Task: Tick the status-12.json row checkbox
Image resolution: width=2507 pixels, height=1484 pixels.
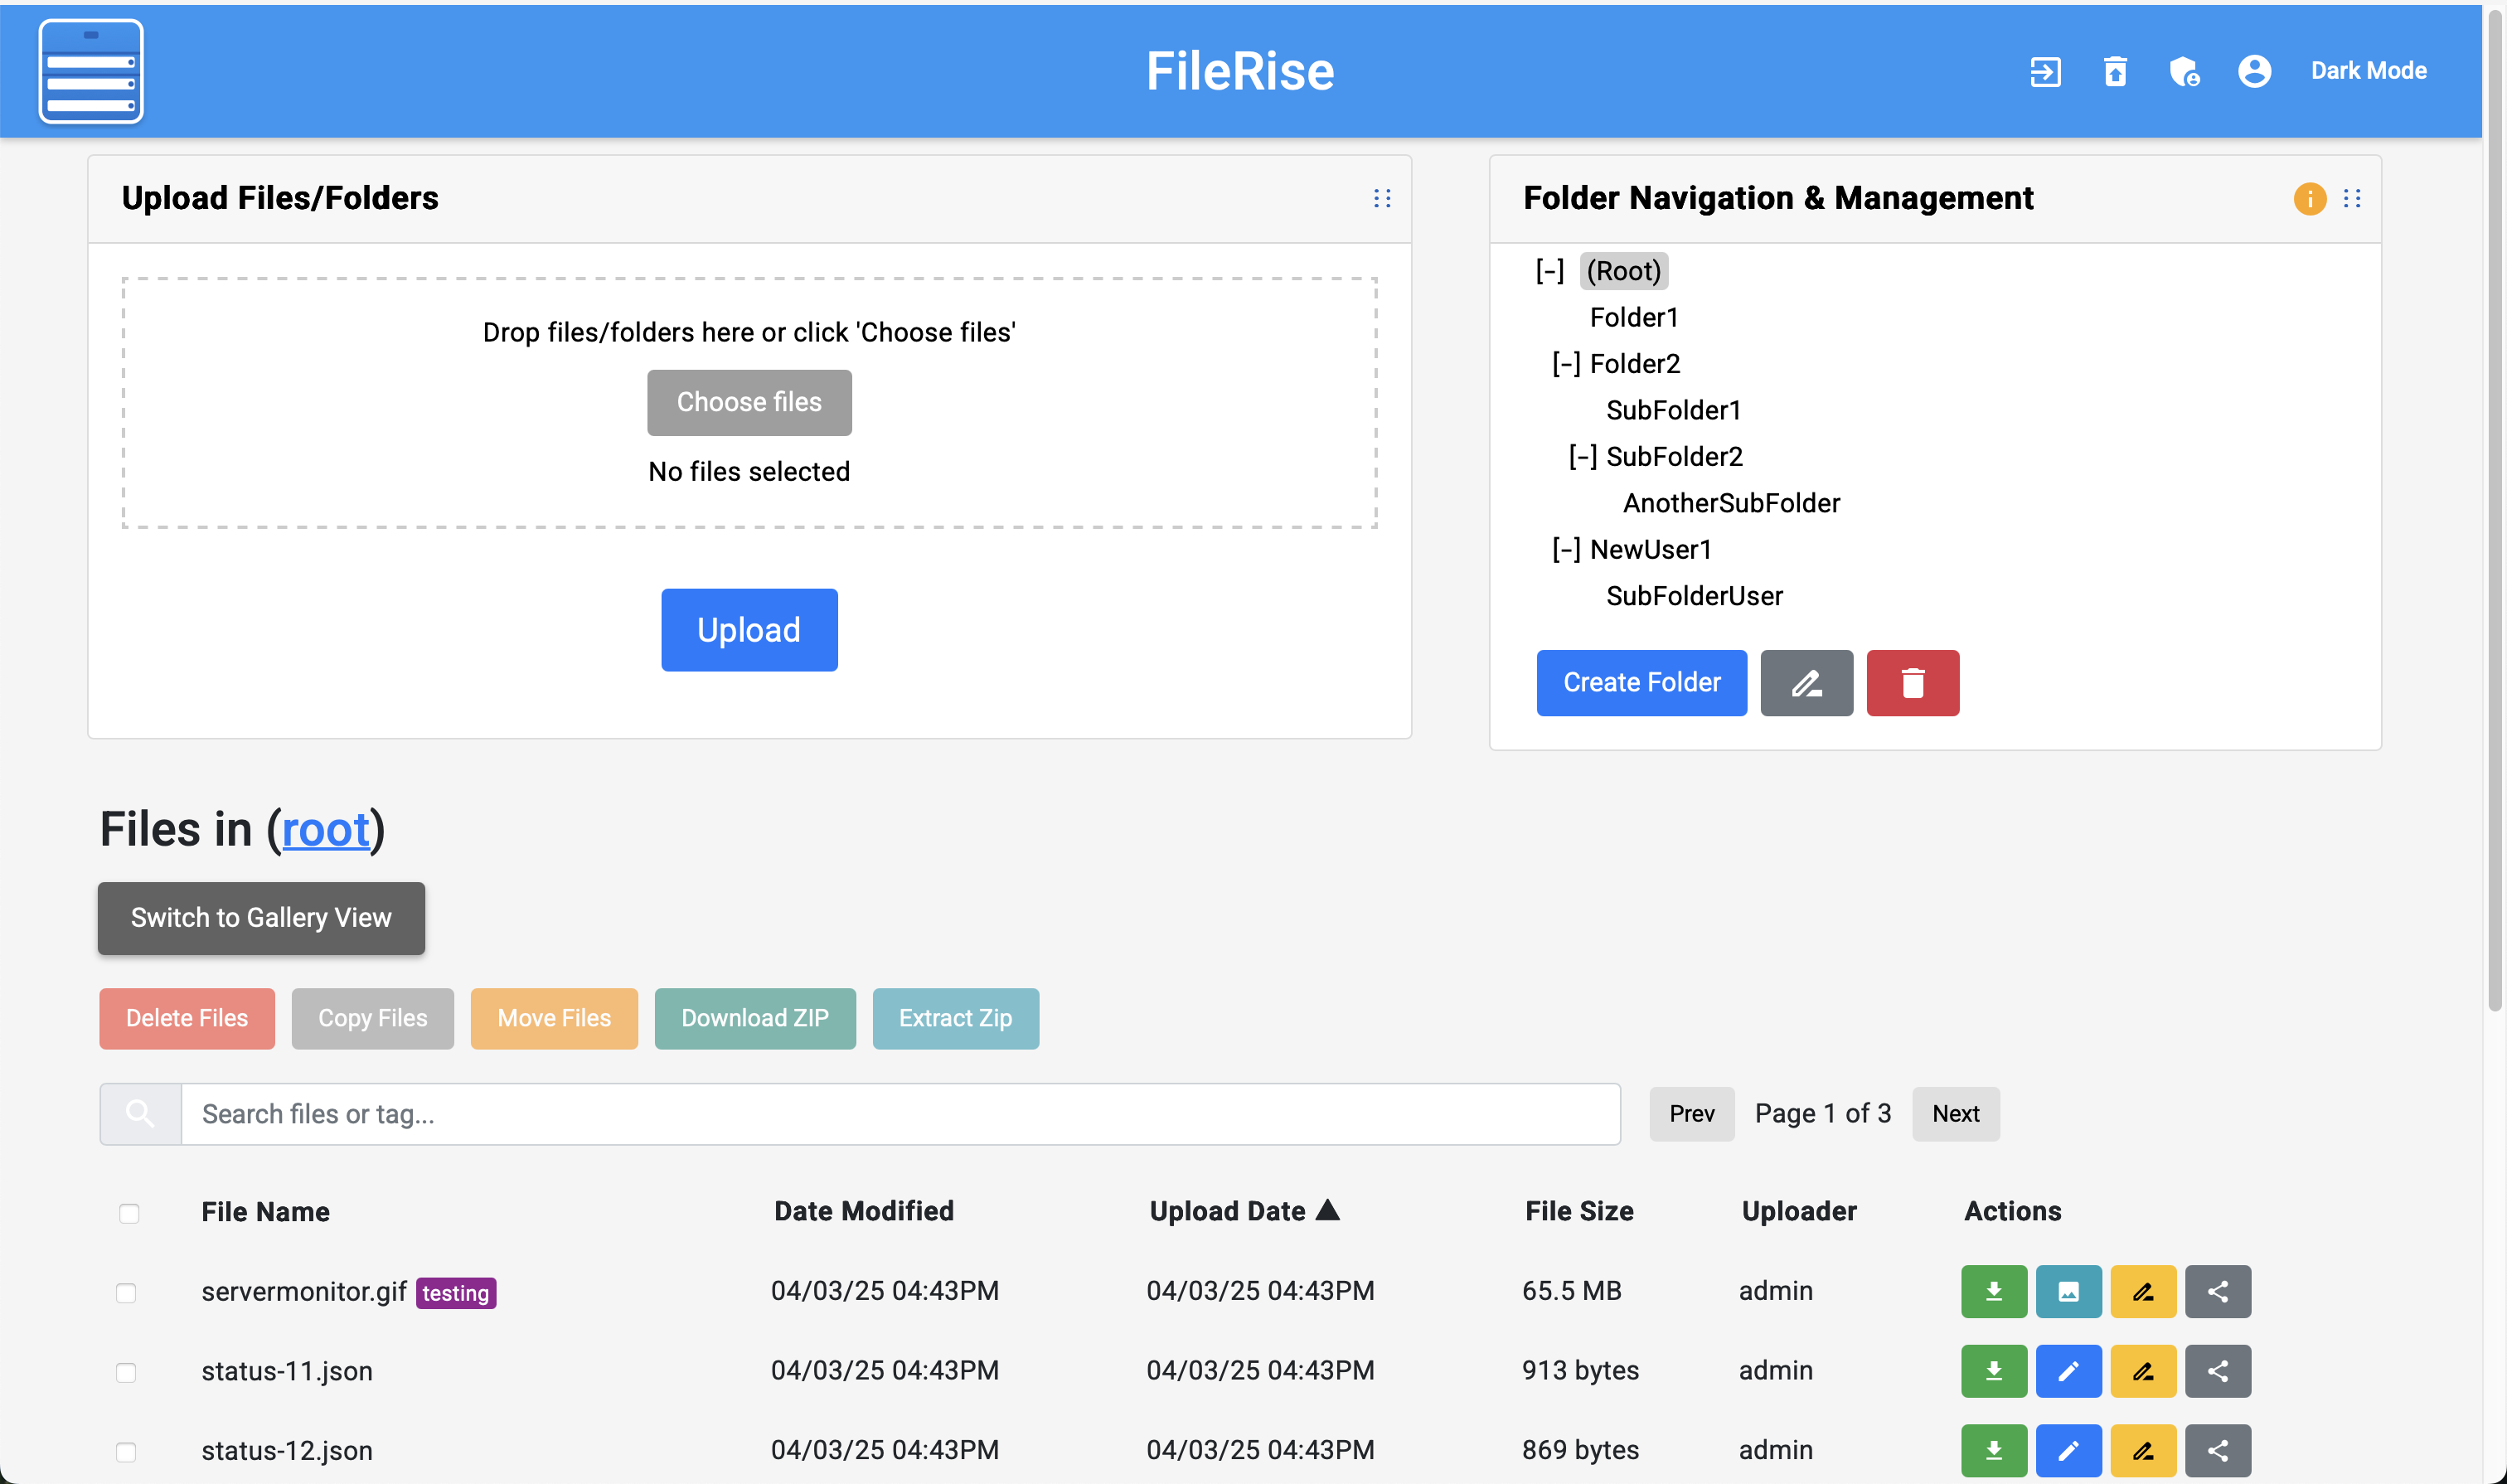Action: [x=126, y=1452]
